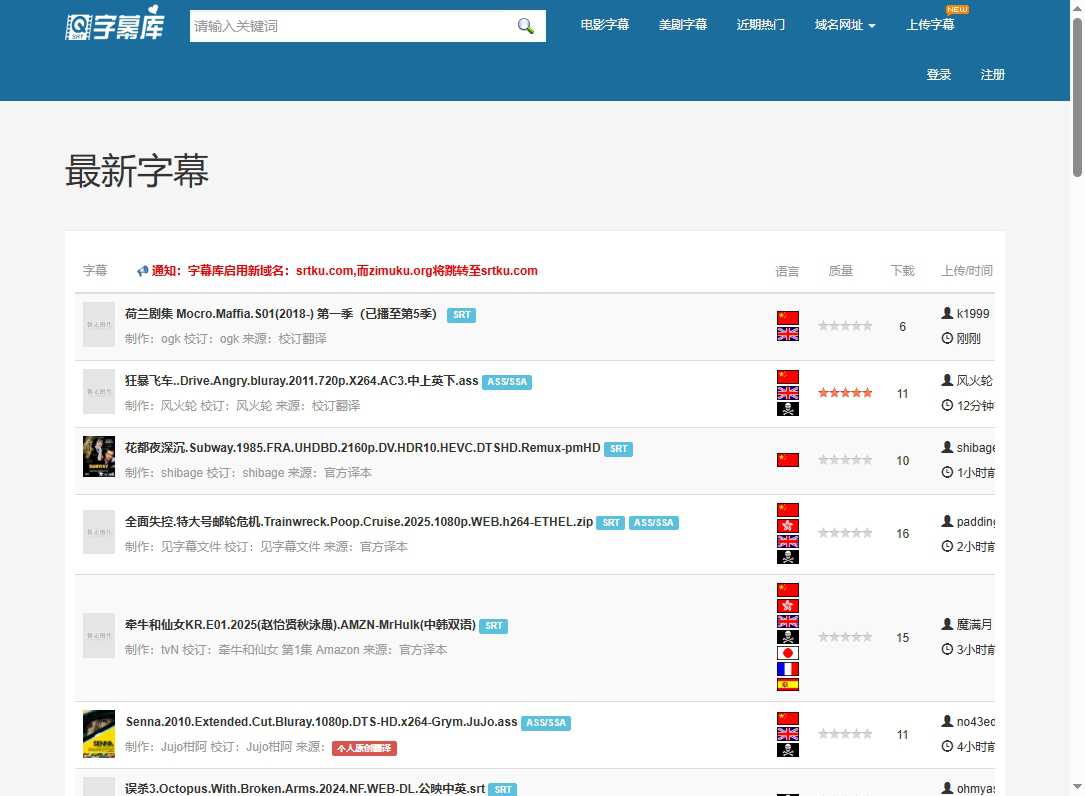Open the srtku.com domain notice link

pos(345,271)
